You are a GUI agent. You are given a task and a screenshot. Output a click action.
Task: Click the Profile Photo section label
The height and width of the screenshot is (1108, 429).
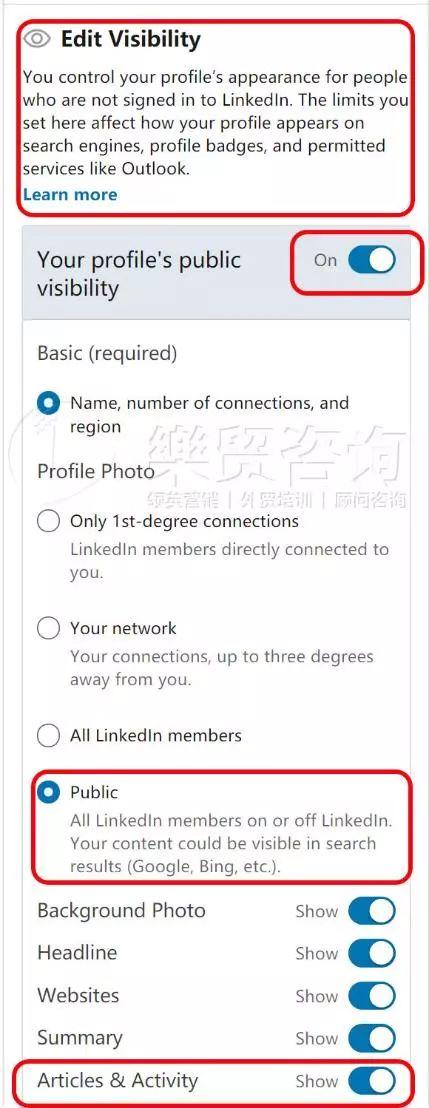tap(95, 471)
